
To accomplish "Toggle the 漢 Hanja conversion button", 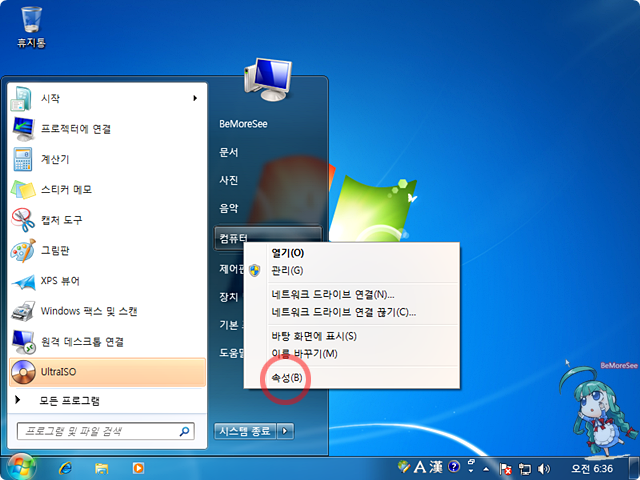I will [x=435, y=467].
